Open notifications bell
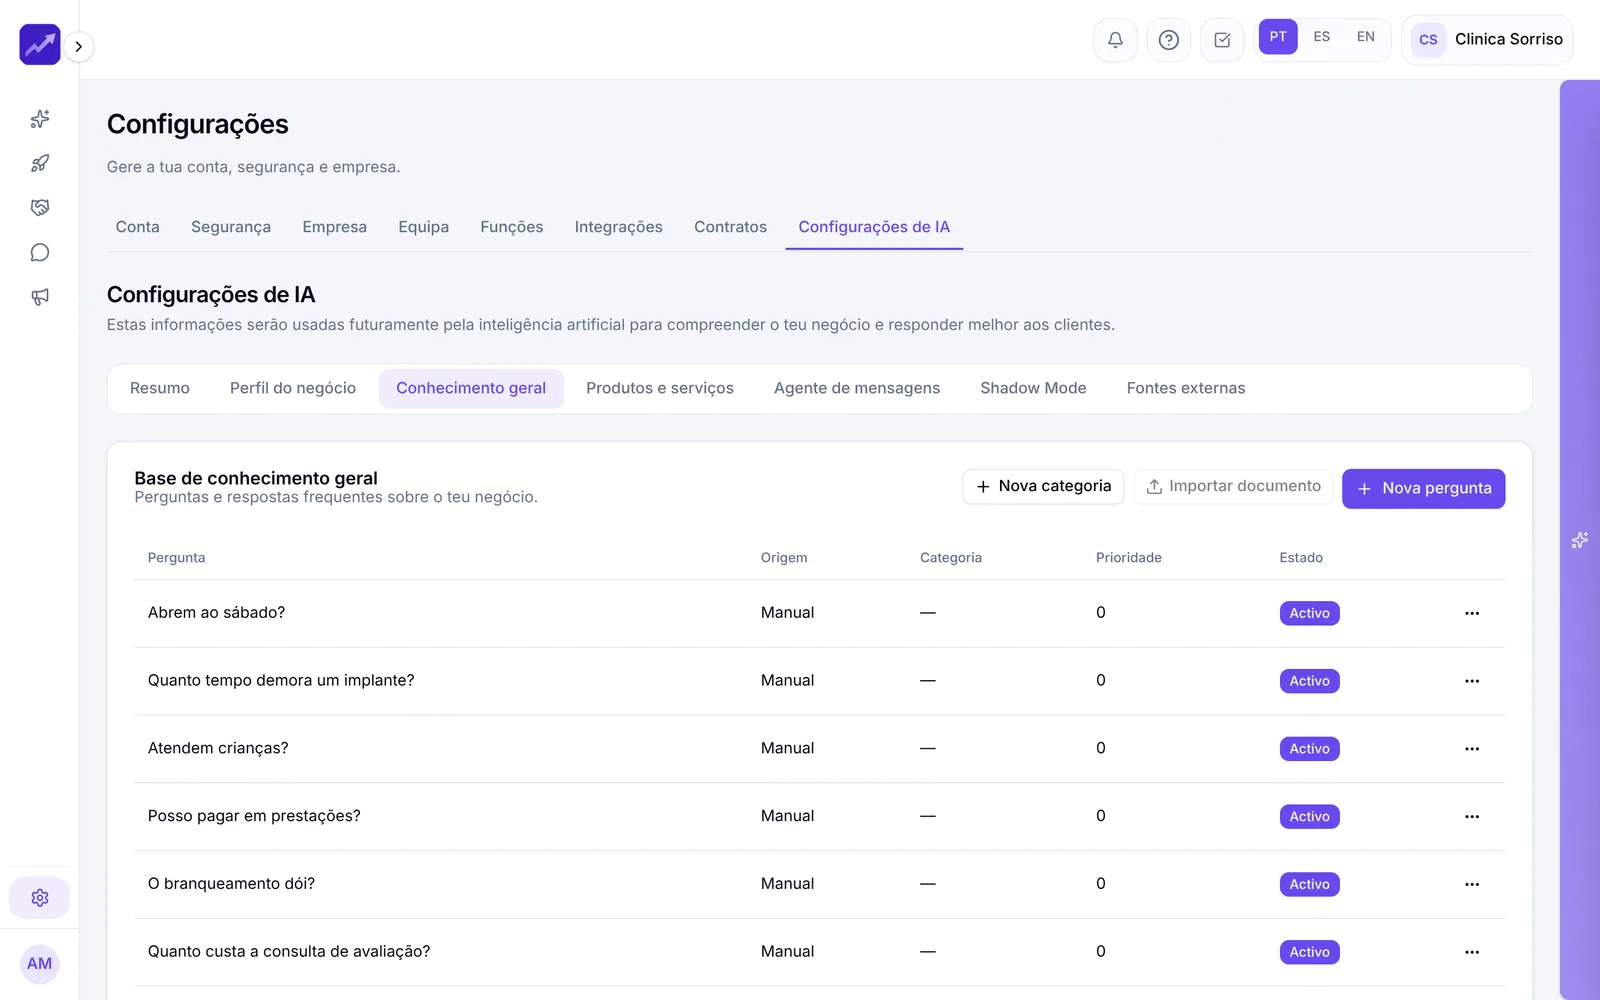Image resolution: width=1600 pixels, height=1000 pixels. (1115, 40)
